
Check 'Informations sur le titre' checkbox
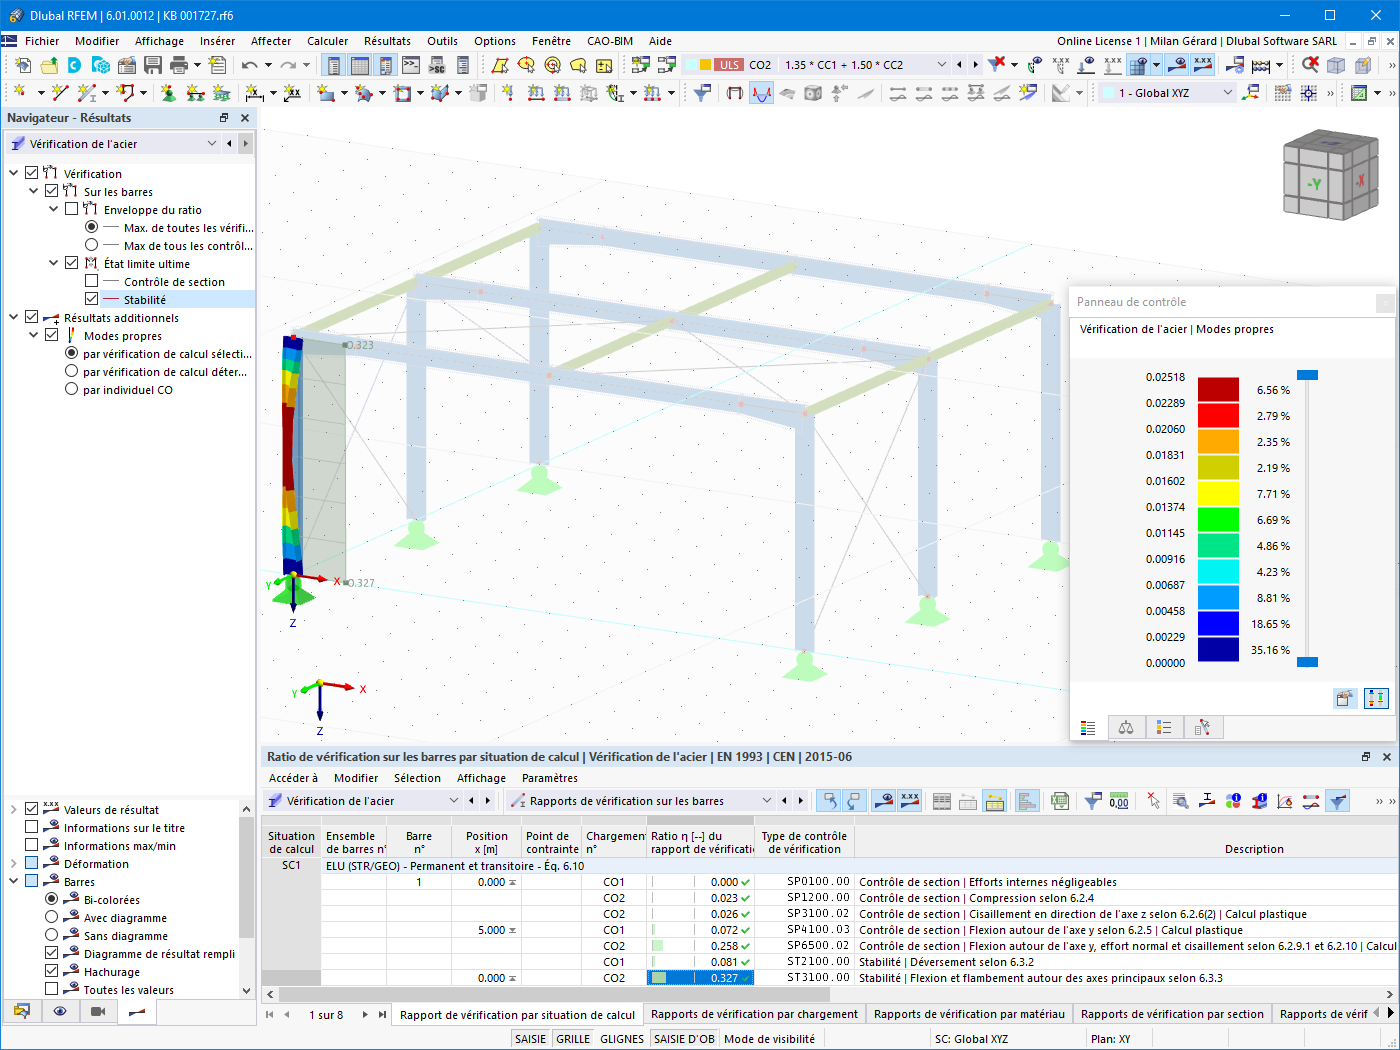(x=32, y=827)
